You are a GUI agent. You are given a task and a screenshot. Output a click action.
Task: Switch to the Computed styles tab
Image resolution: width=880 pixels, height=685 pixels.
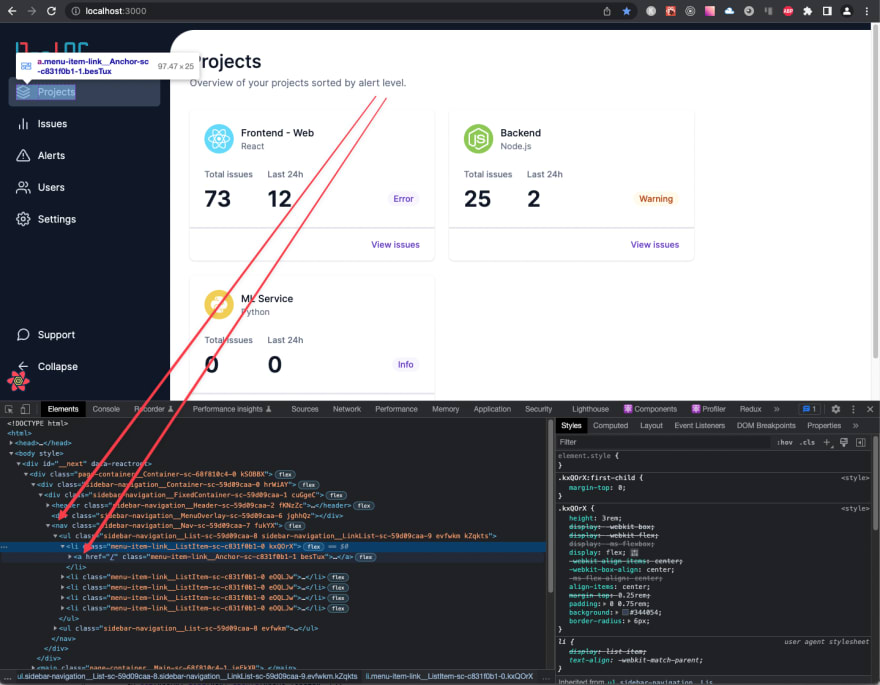(611, 426)
